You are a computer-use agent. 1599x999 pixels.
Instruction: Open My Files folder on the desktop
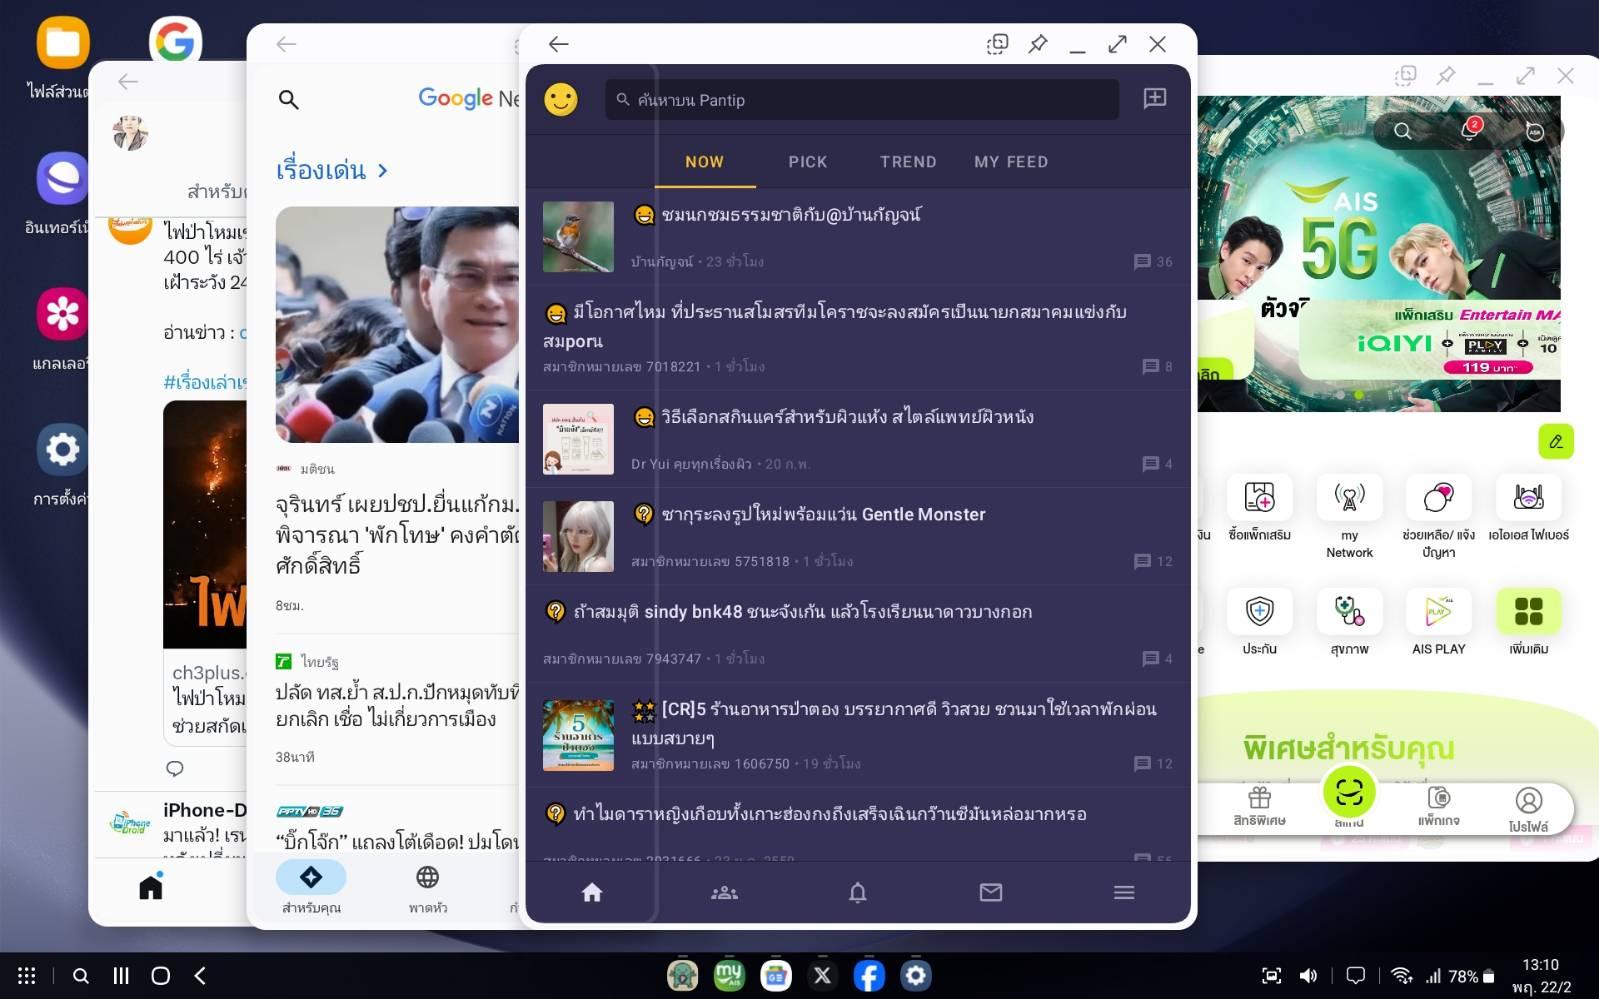click(63, 43)
